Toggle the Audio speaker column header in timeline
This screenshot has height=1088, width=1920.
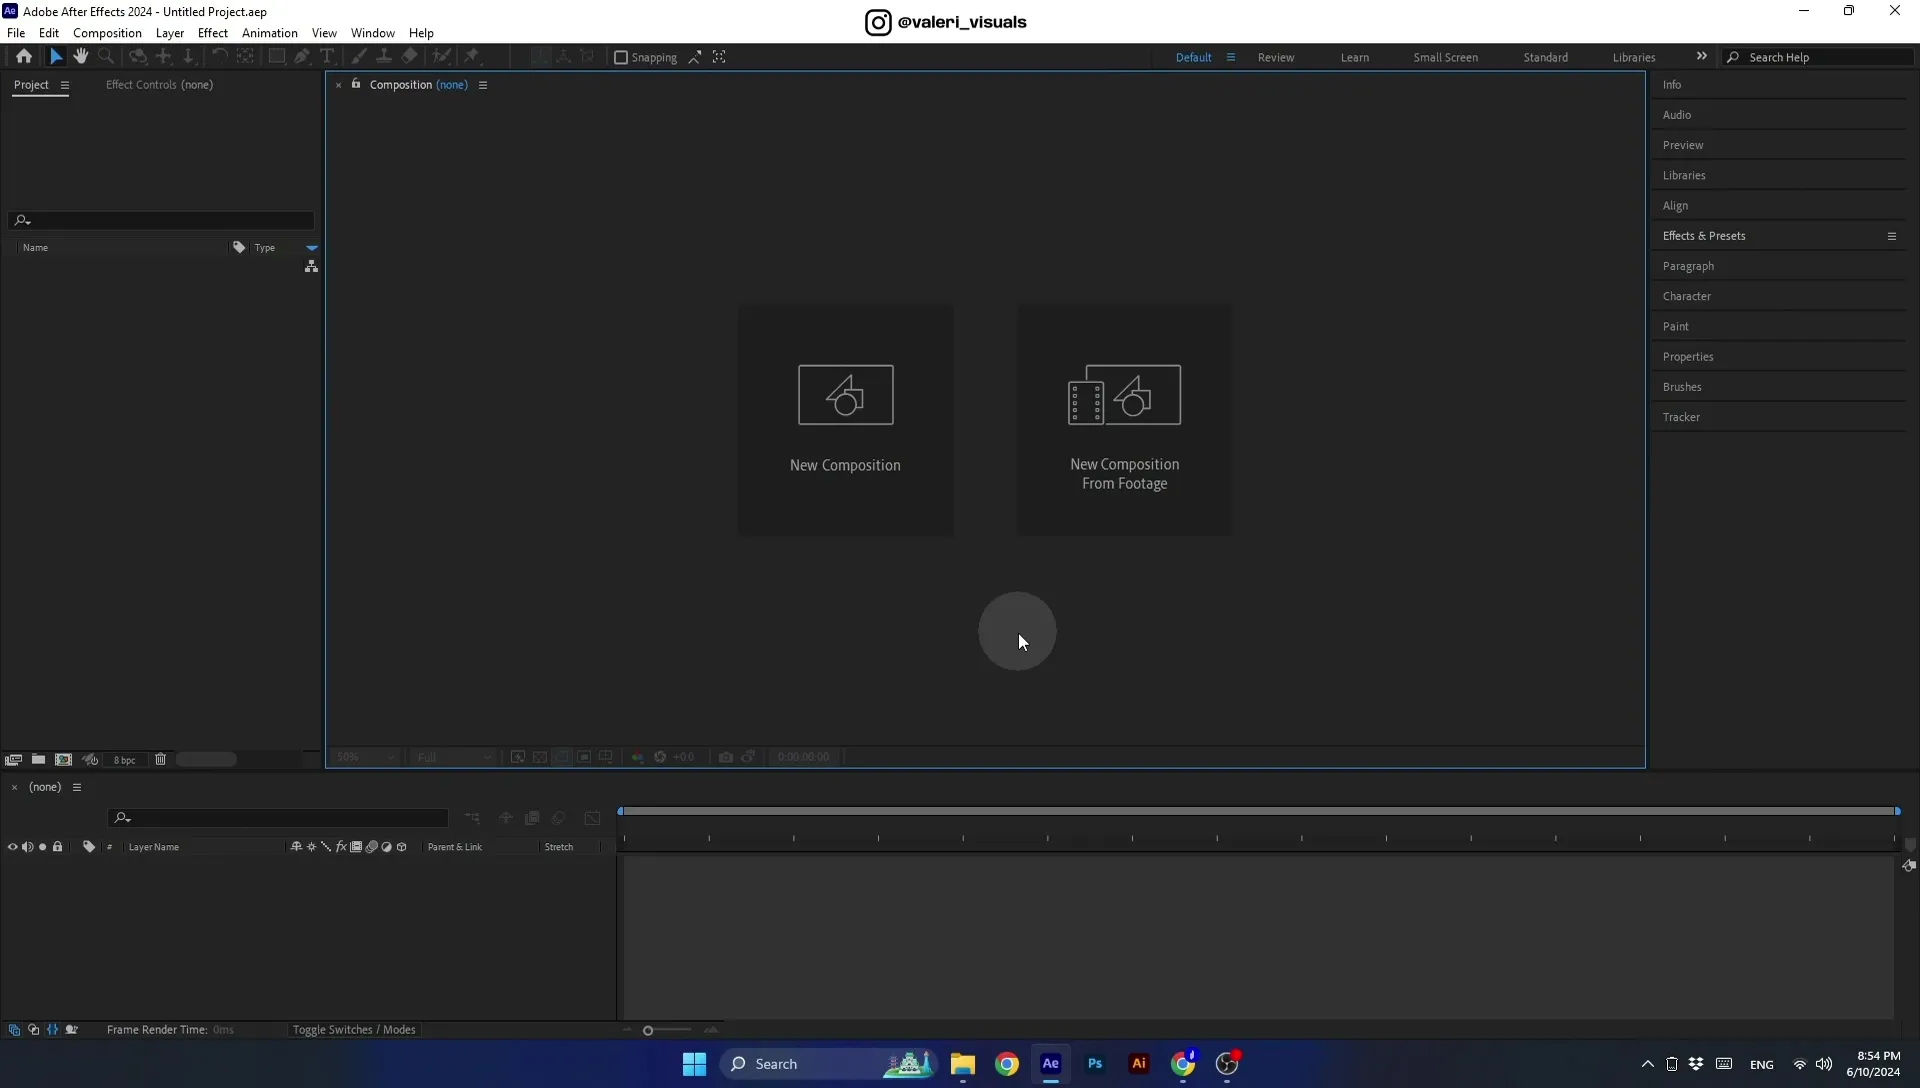click(27, 847)
